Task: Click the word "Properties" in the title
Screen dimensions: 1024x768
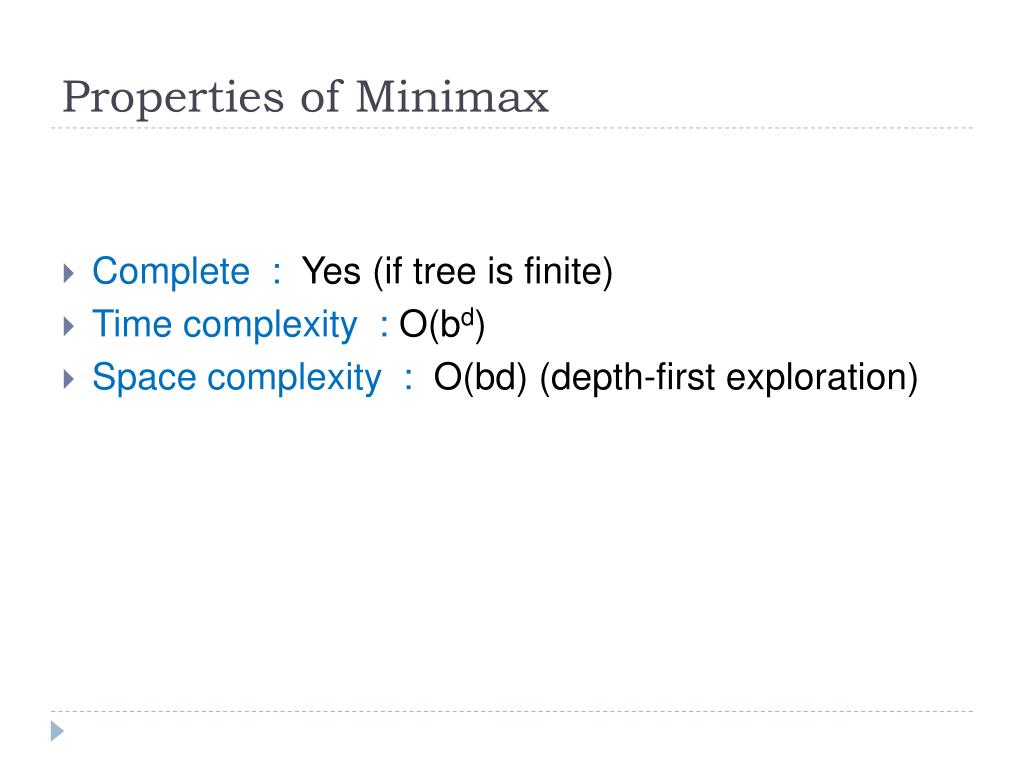Action: (x=173, y=98)
